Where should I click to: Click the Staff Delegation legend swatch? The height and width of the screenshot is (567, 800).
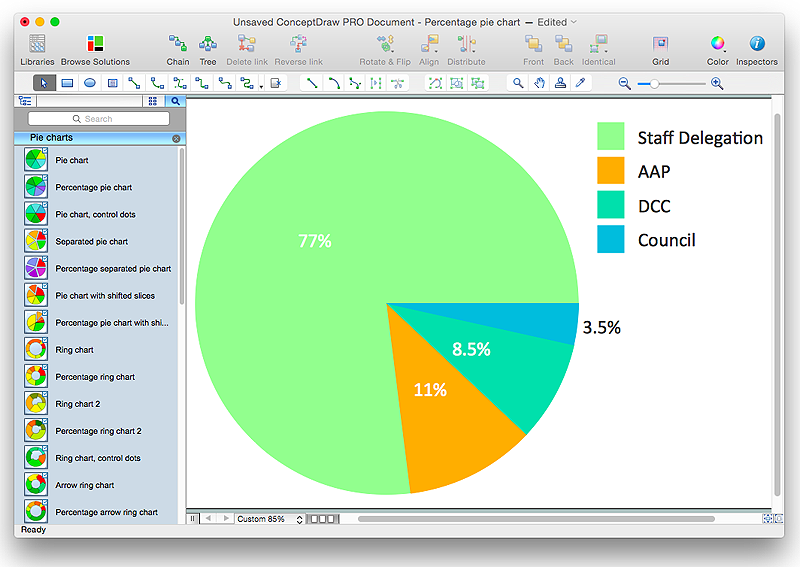(610, 136)
